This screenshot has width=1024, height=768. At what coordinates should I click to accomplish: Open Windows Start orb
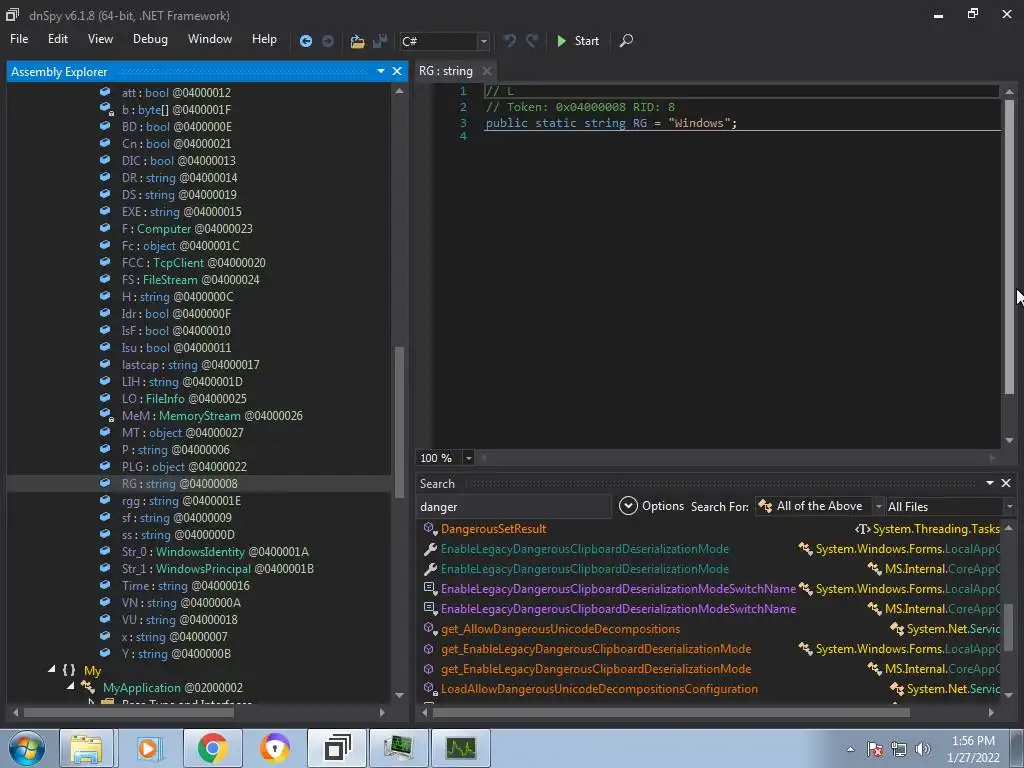coord(26,748)
